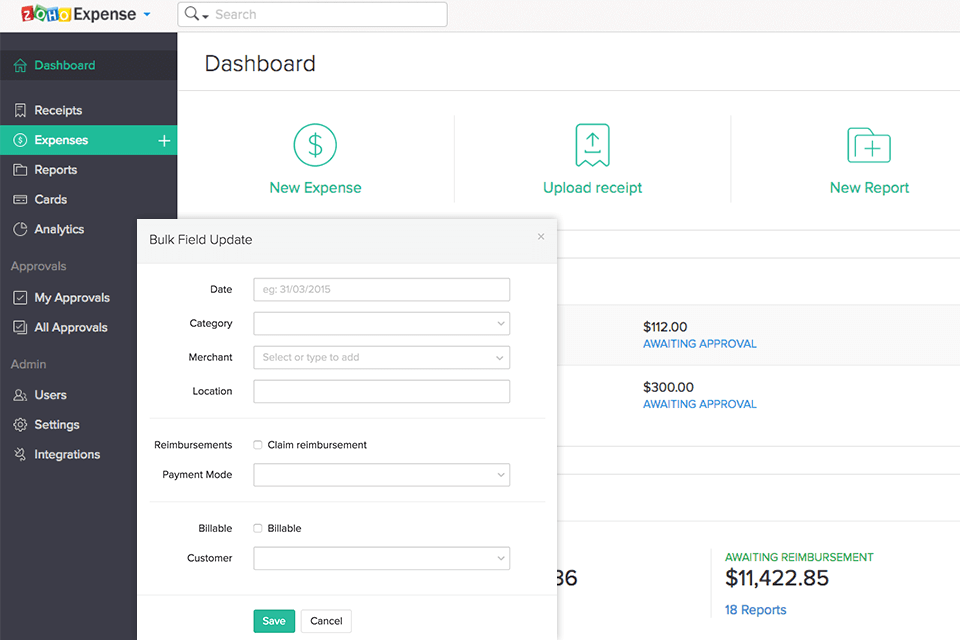Click the New Expense link
The height and width of the screenshot is (640, 960).
tap(315, 187)
